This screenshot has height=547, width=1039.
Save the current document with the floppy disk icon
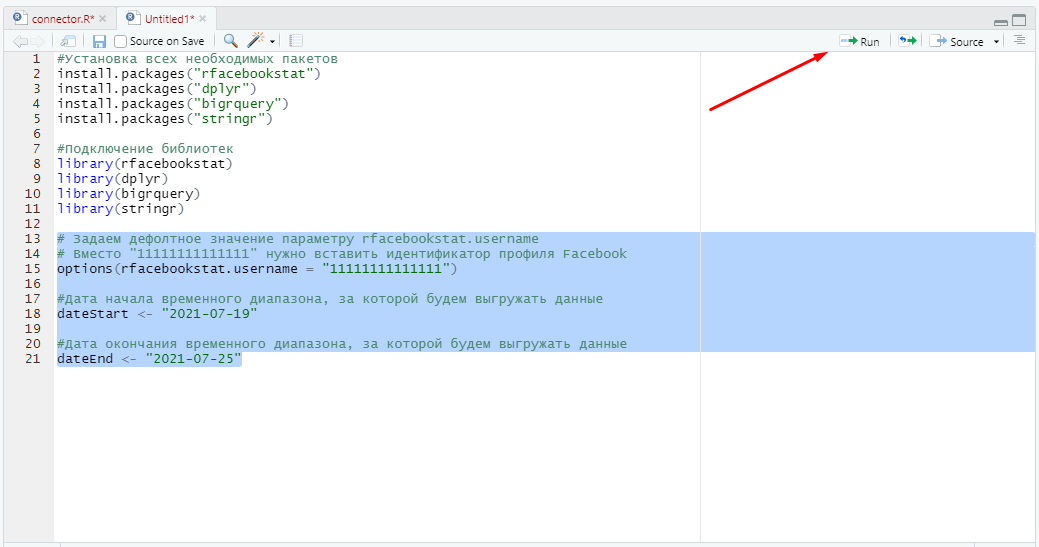pos(99,41)
